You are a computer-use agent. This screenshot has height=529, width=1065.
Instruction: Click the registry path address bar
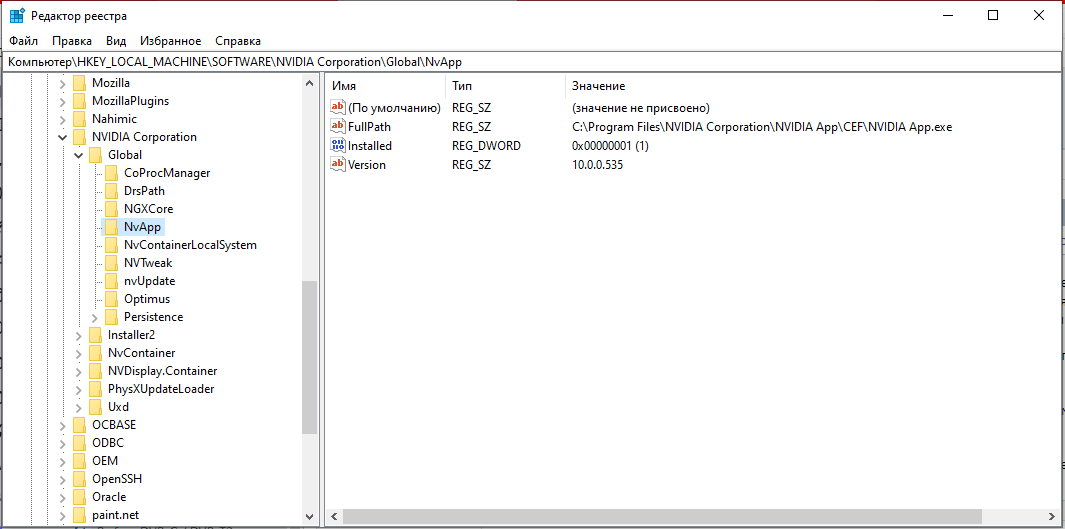click(532, 61)
